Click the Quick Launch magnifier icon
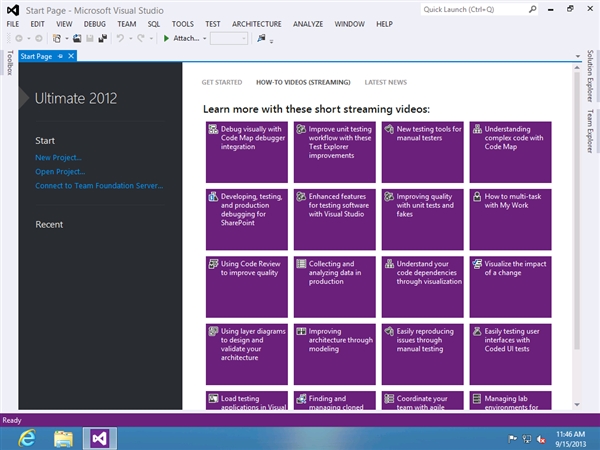 click(532, 10)
